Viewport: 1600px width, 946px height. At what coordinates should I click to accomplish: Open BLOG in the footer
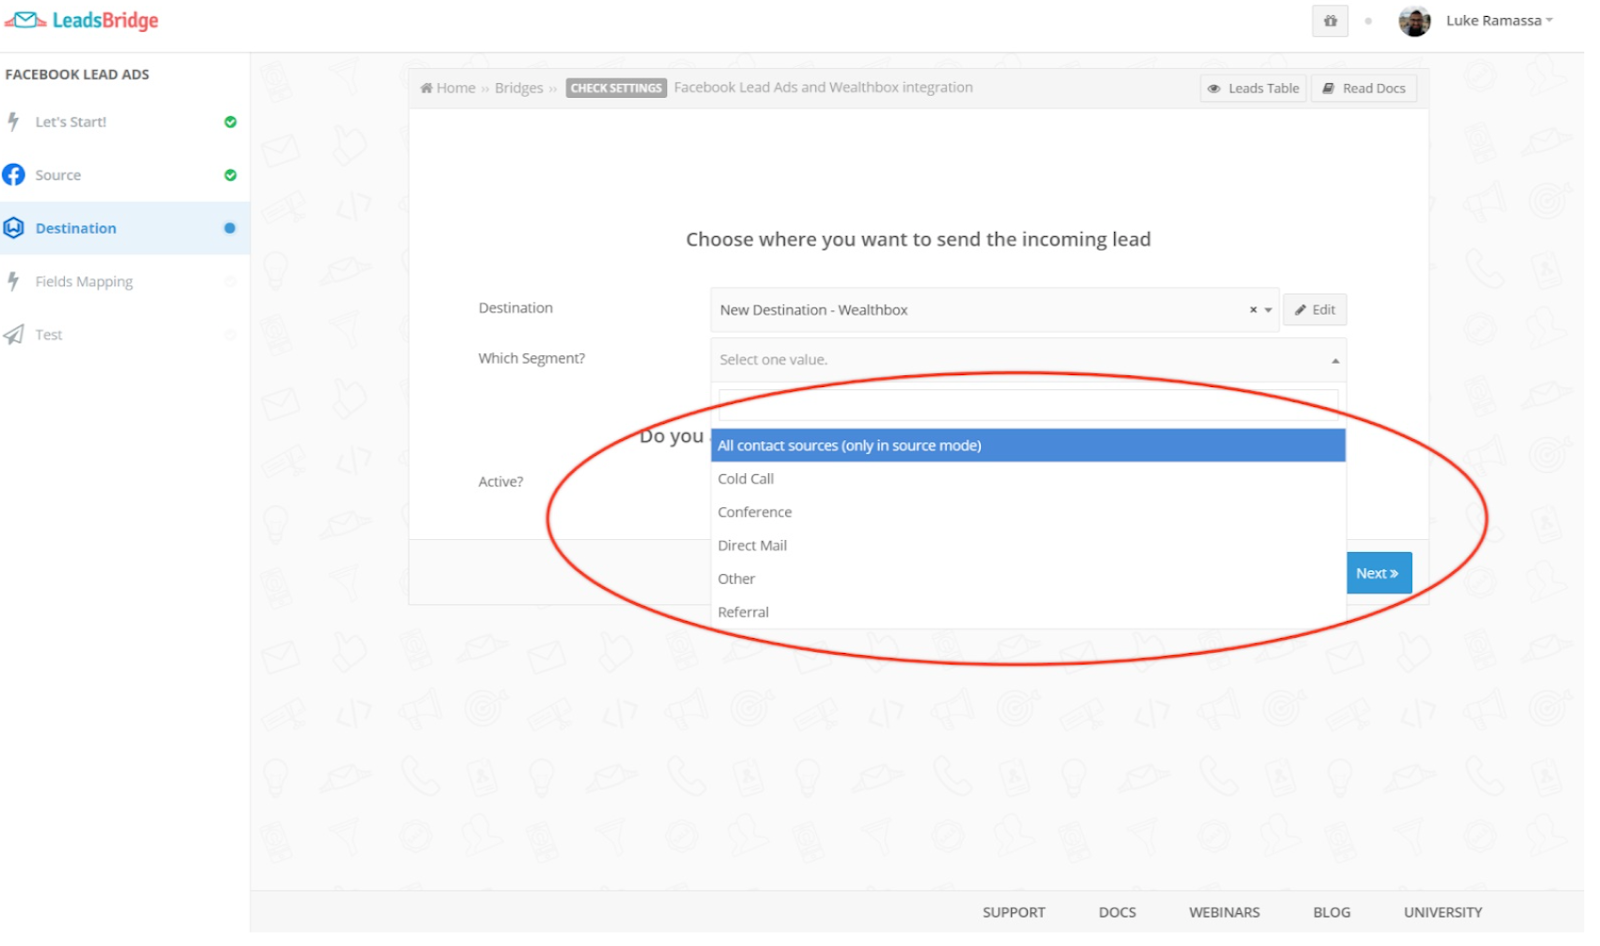tap(1332, 912)
